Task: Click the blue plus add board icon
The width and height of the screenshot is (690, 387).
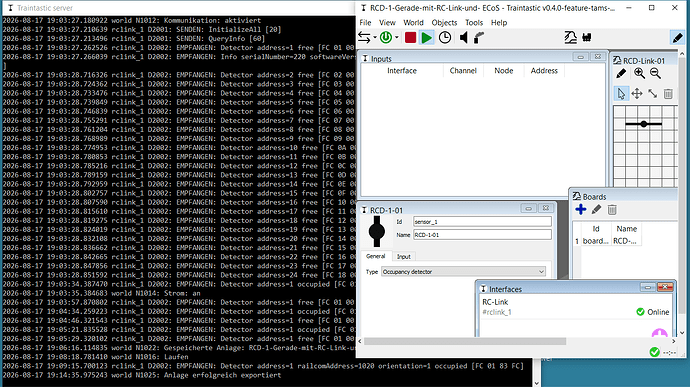Action: [580, 210]
